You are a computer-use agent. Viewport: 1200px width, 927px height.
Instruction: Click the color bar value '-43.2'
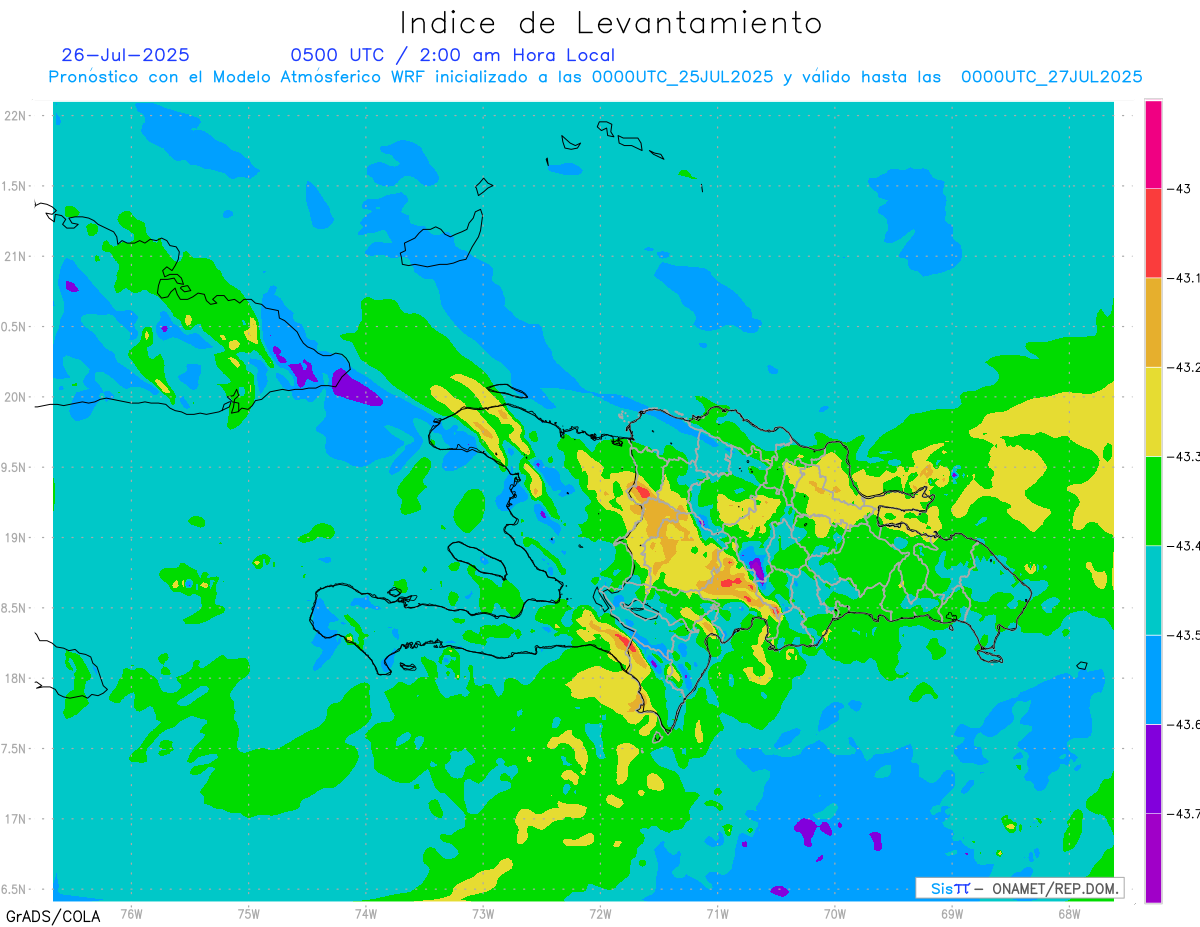pyautogui.click(x=1185, y=367)
